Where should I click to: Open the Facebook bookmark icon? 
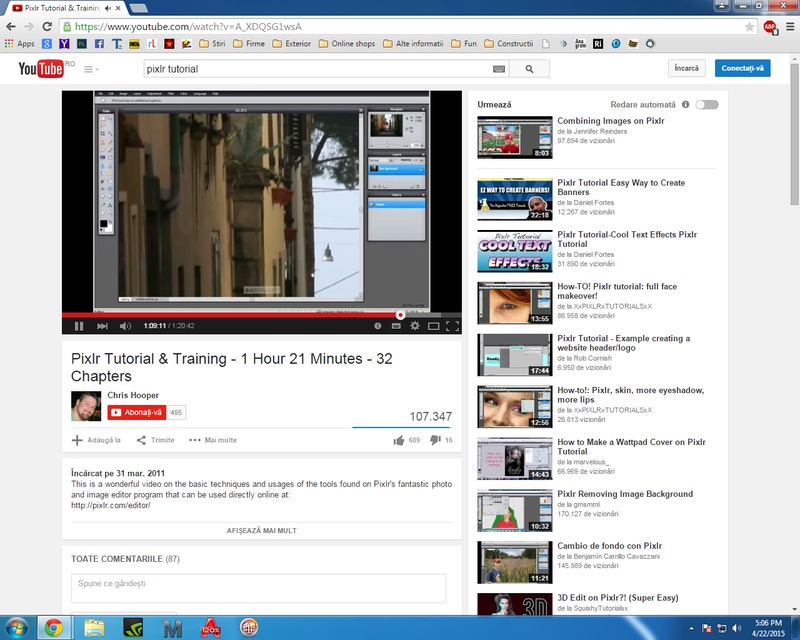[x=99, y=44]
